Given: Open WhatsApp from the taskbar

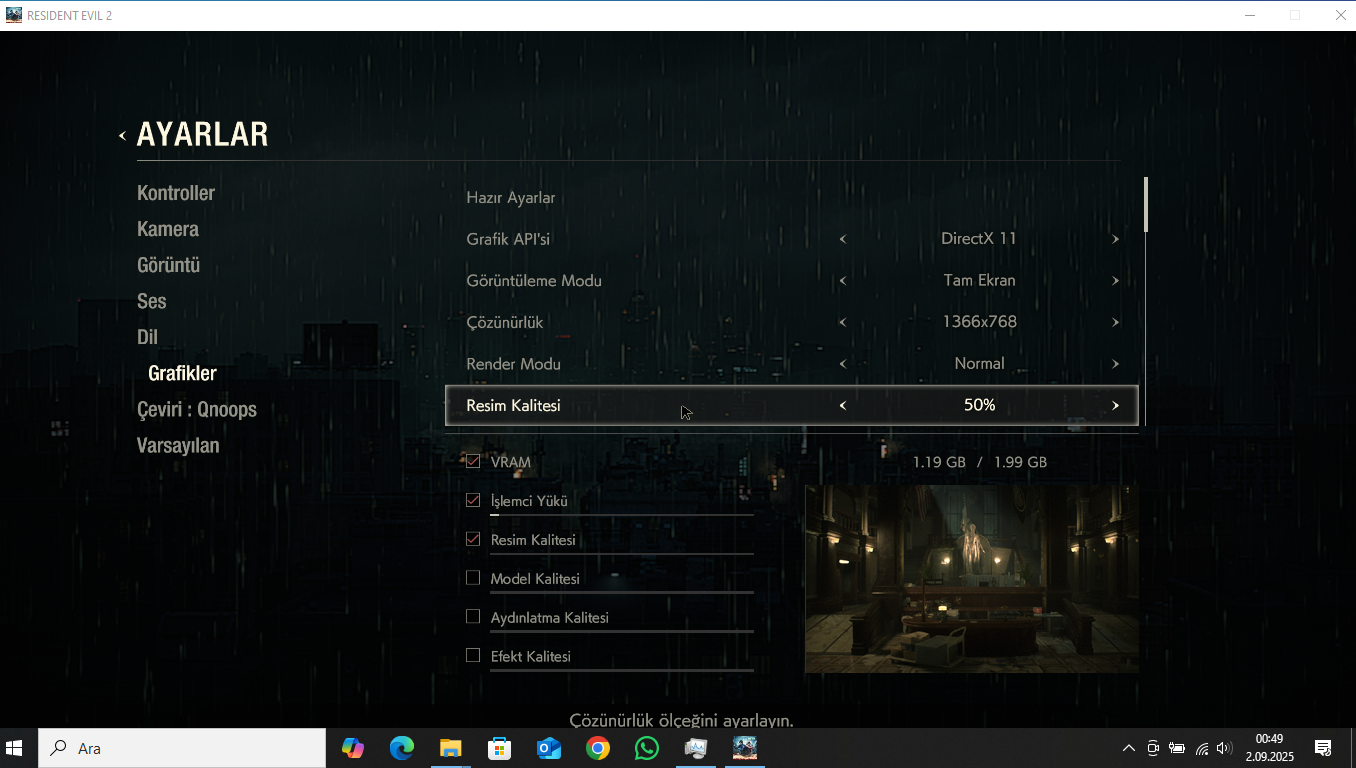Looking at the screenshot, I should [x=647, y=748].
